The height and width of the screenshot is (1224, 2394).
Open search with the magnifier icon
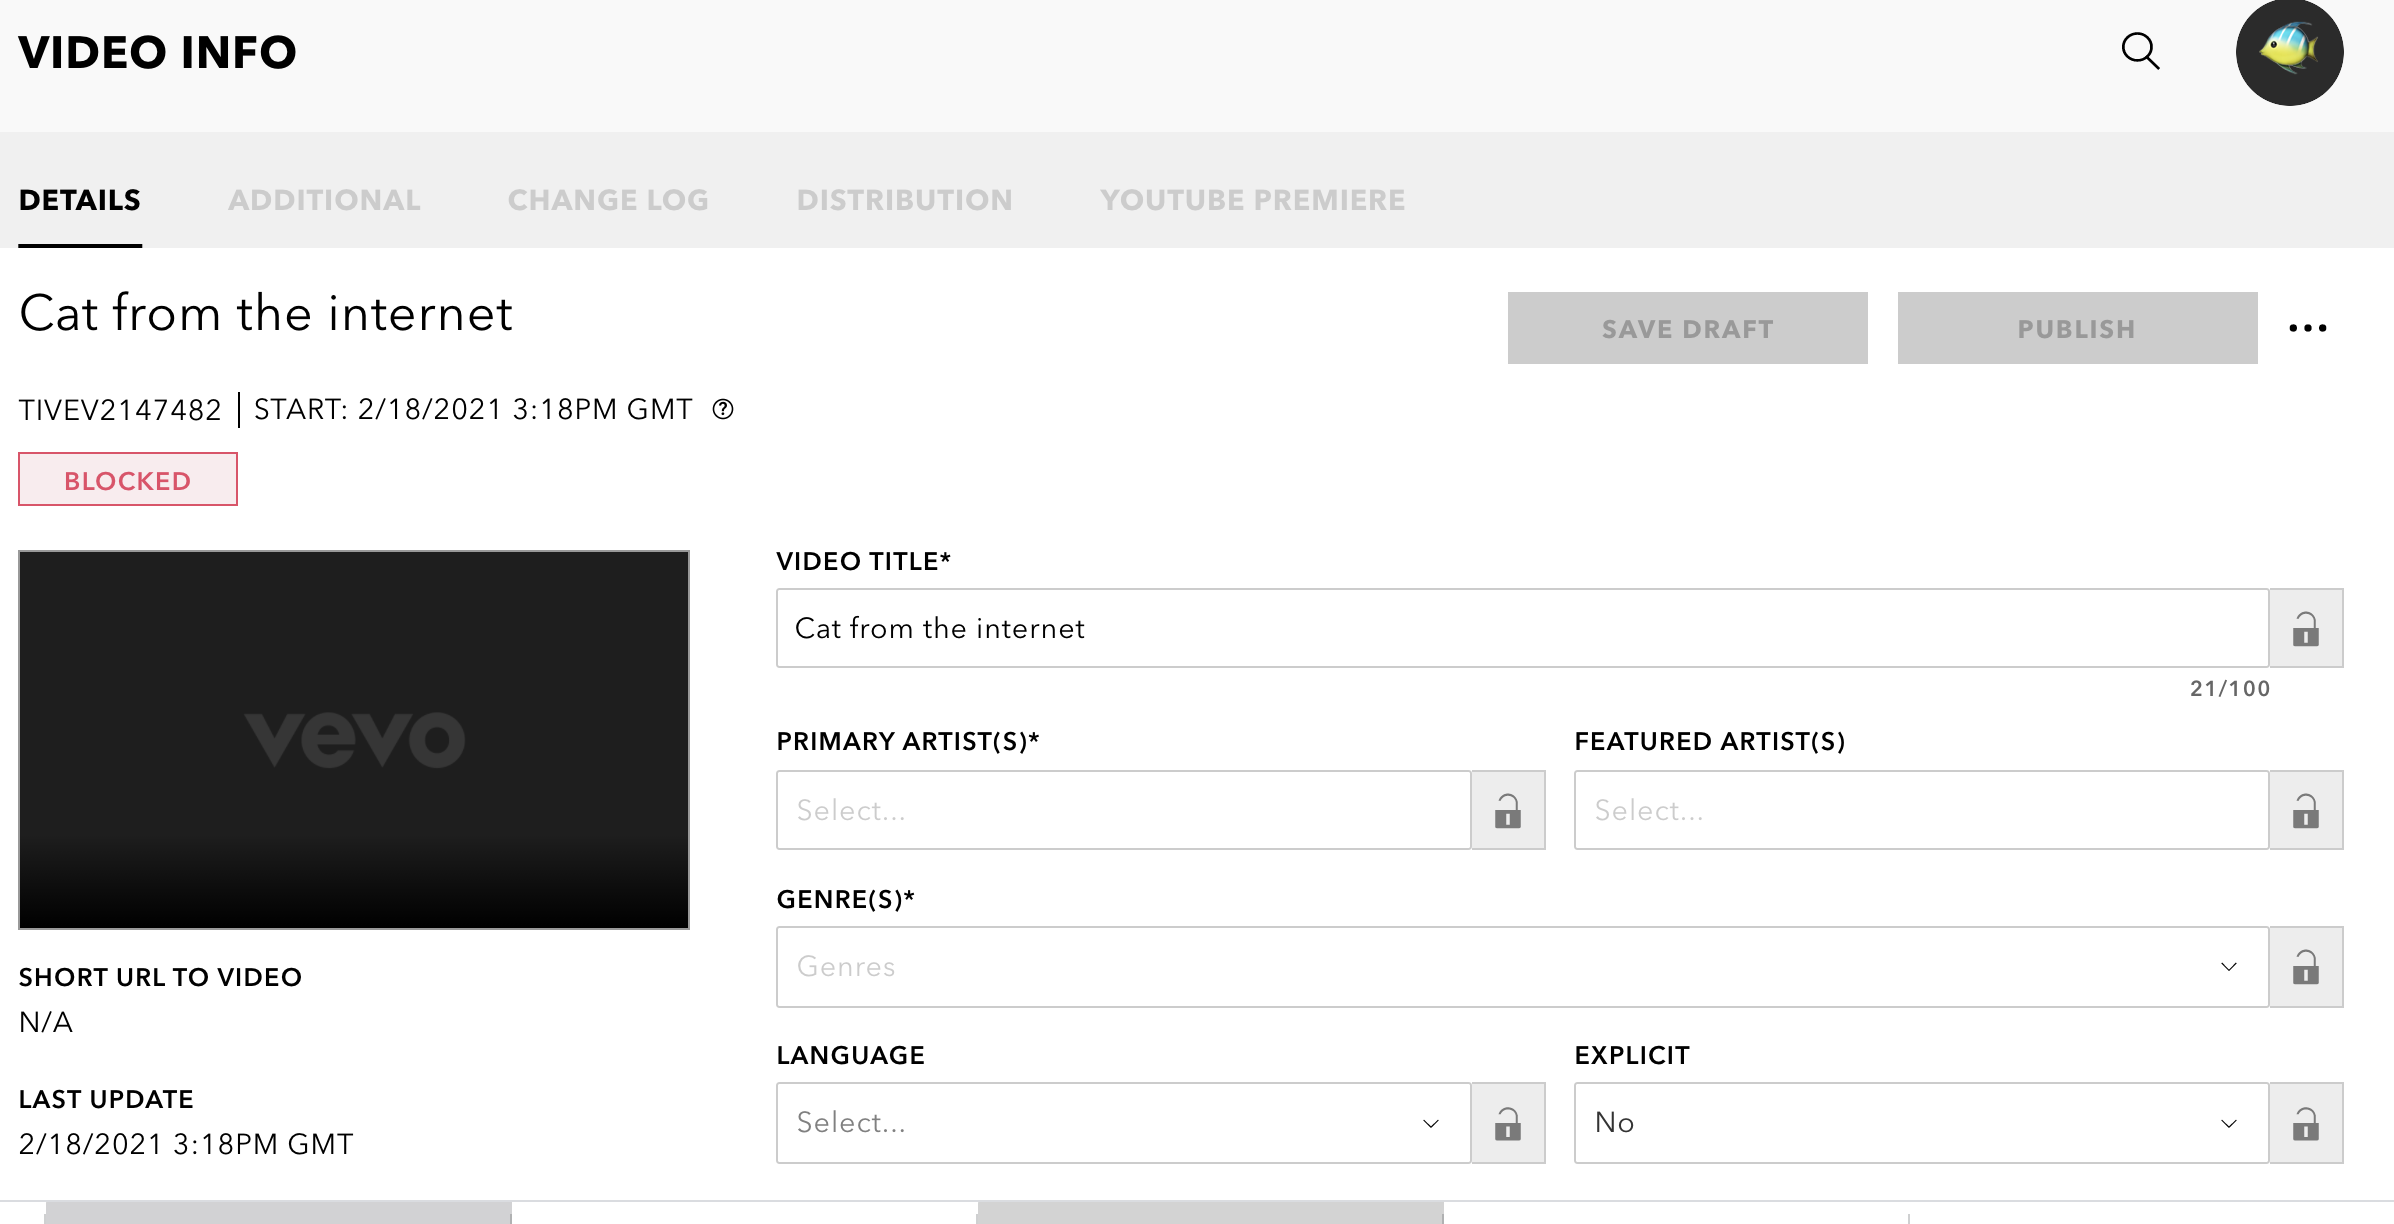[2140, 51]
